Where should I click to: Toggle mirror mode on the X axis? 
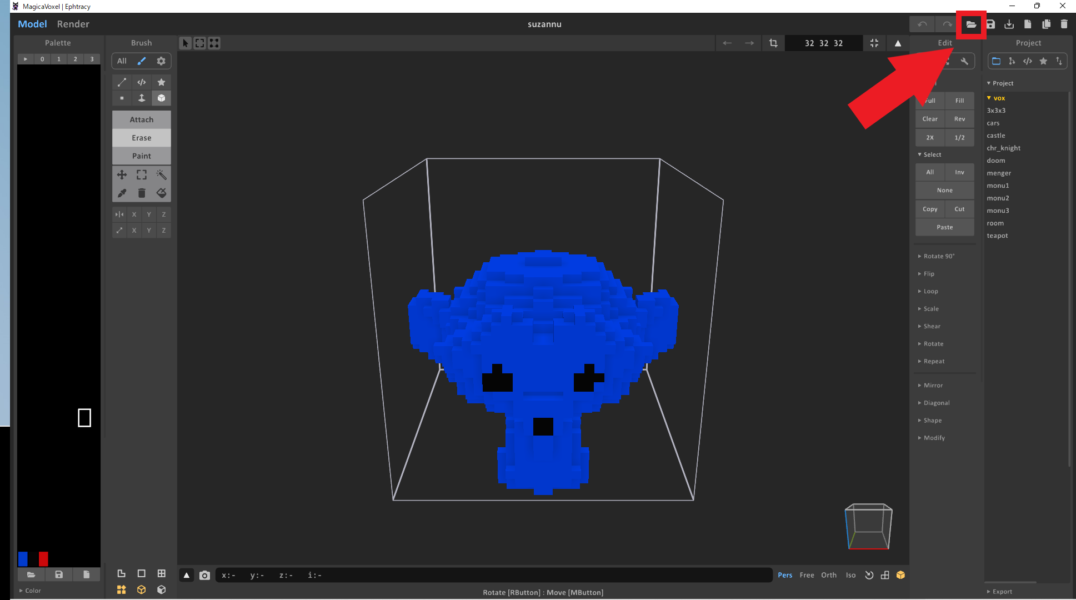[x=134, y=214]
